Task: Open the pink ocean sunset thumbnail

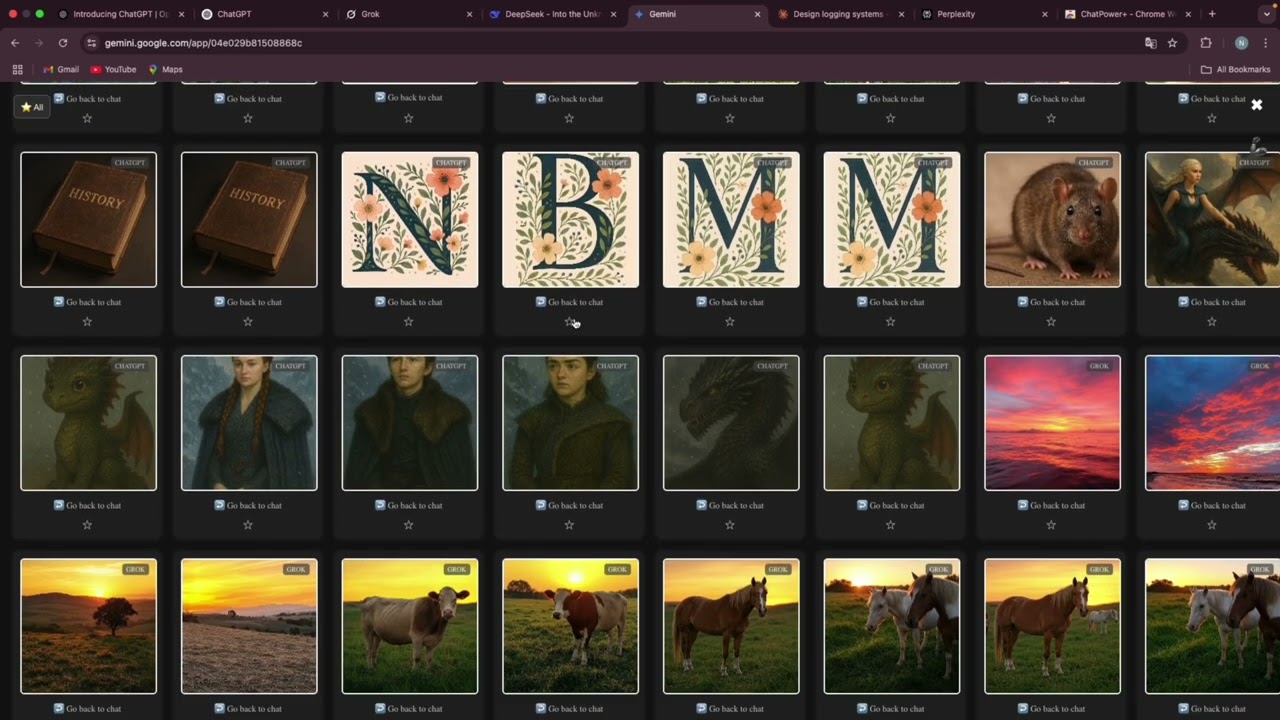Action: pyautogui.click(x=1052, y=423)
